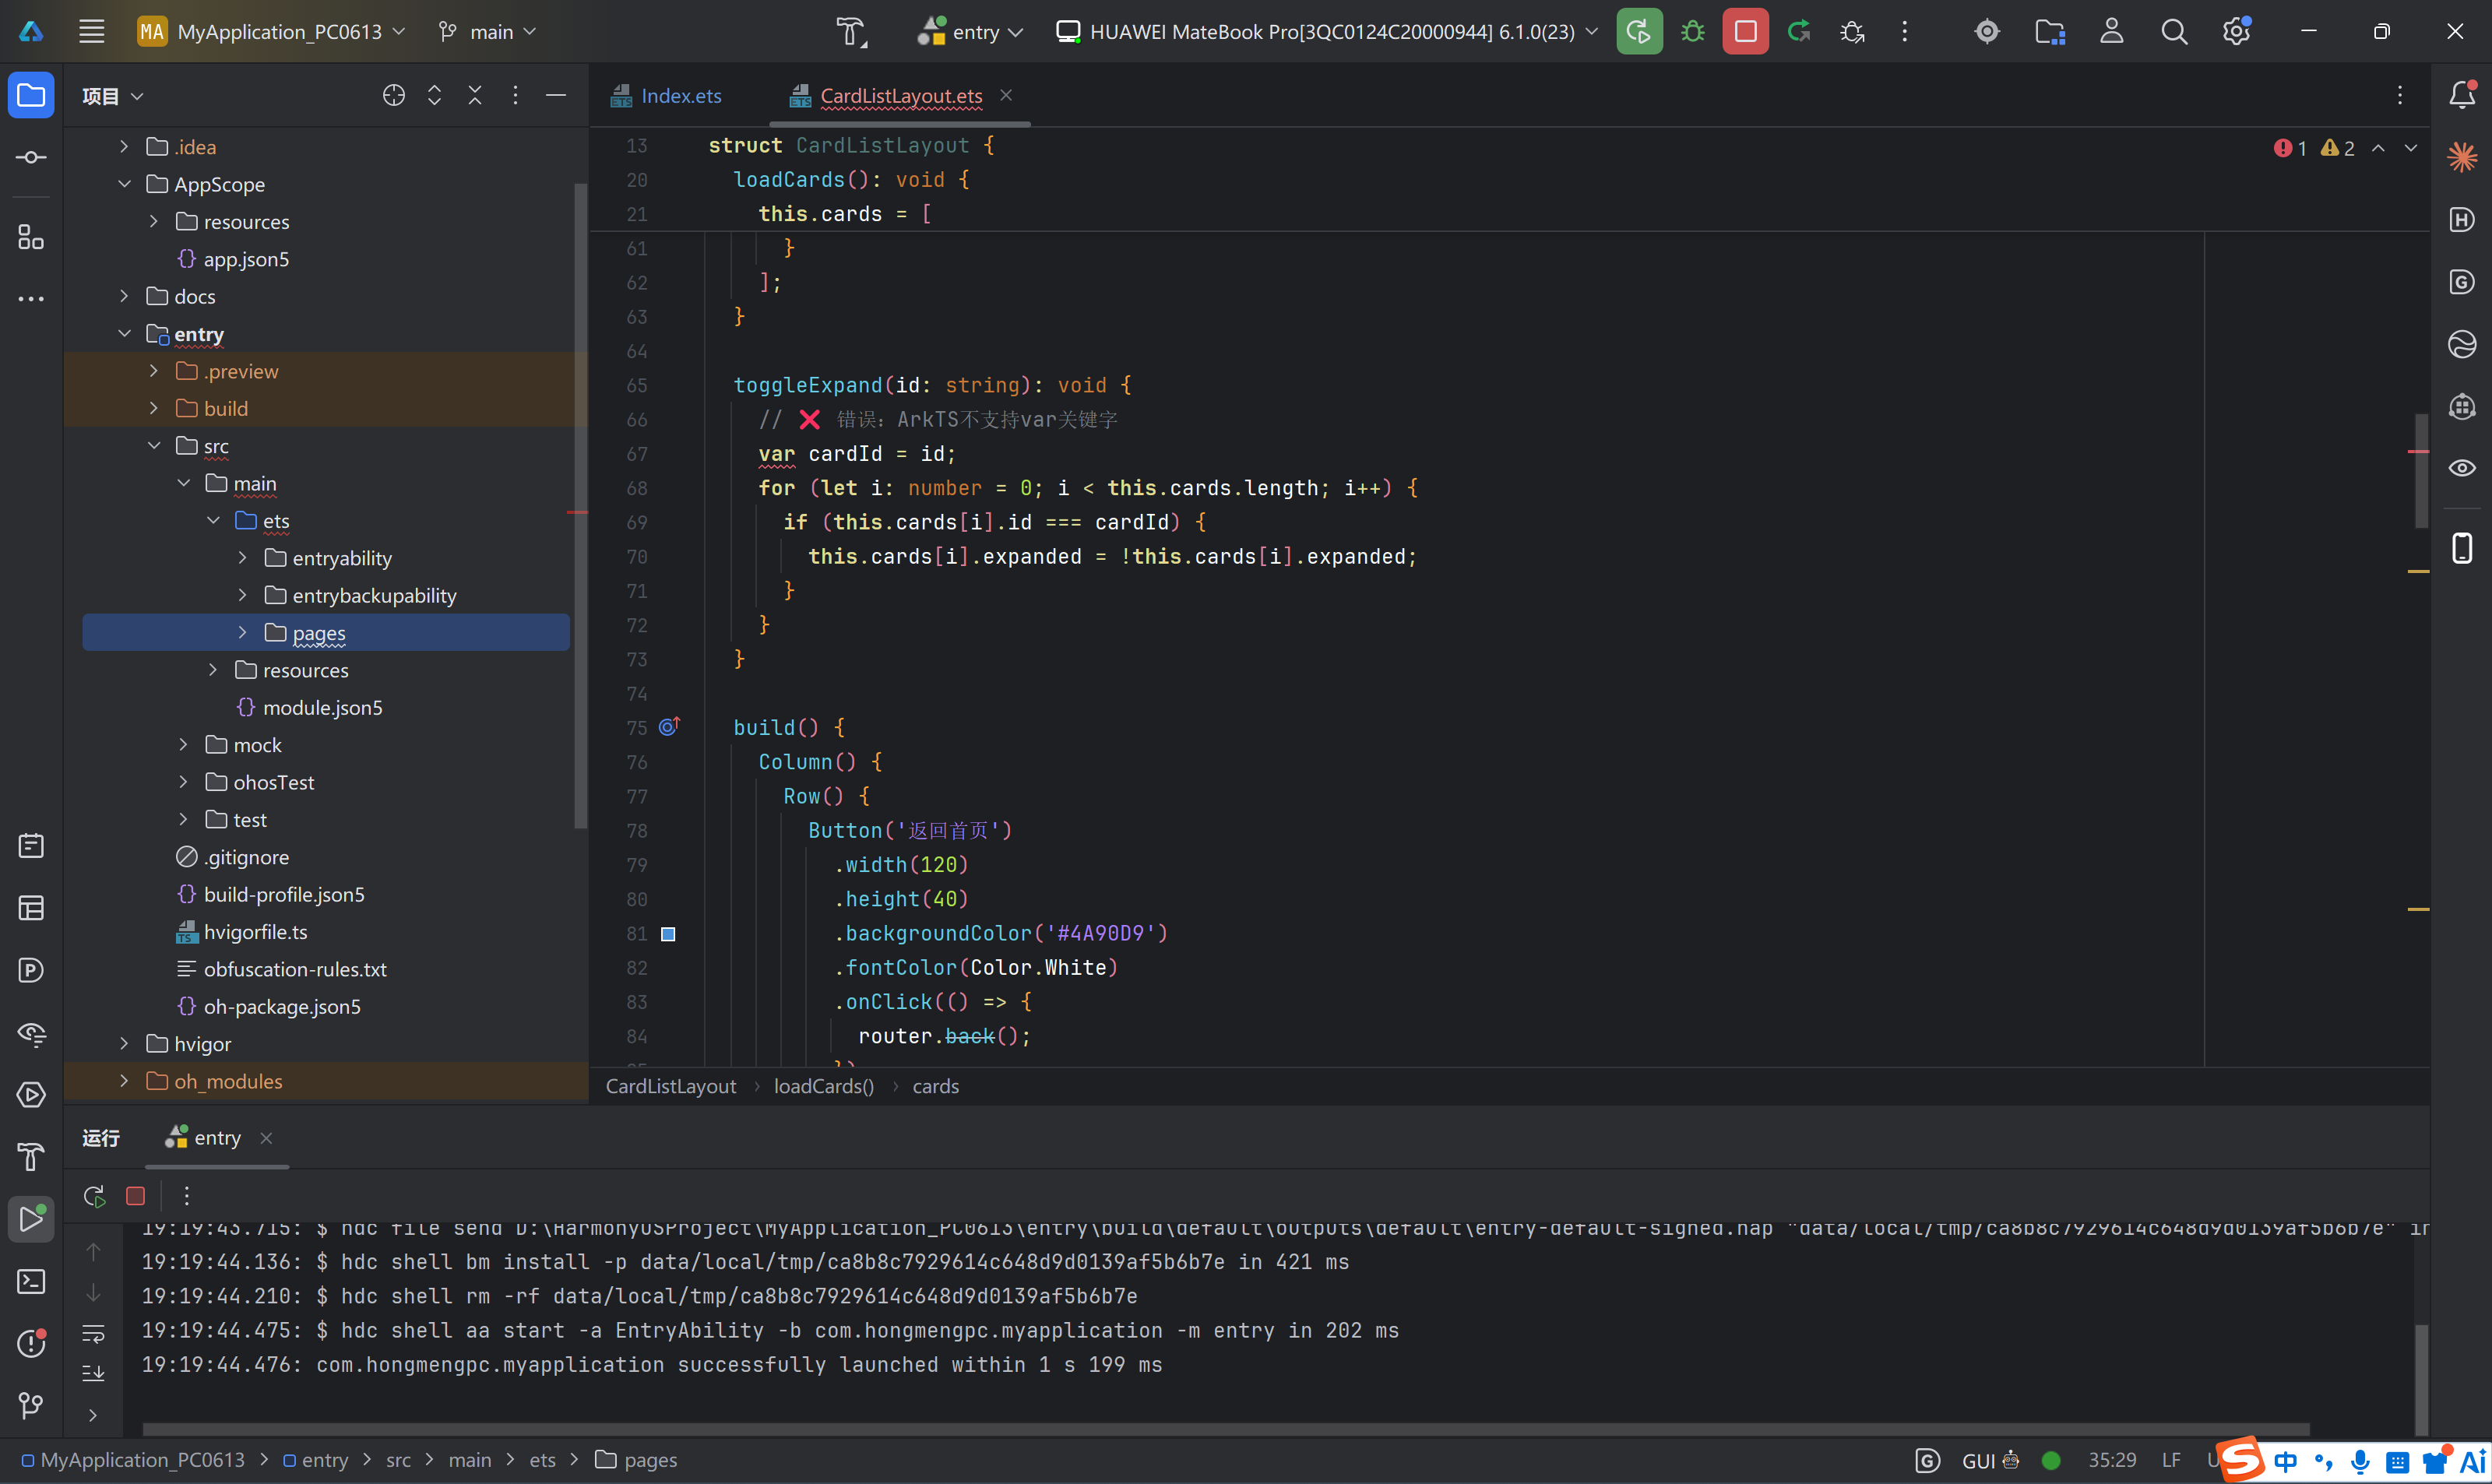Image resolution: width=2492 pixels, height=1484 pixels.
Task: Click CardListLayout in editor breadcrumb
Action: coord(671,1086)
